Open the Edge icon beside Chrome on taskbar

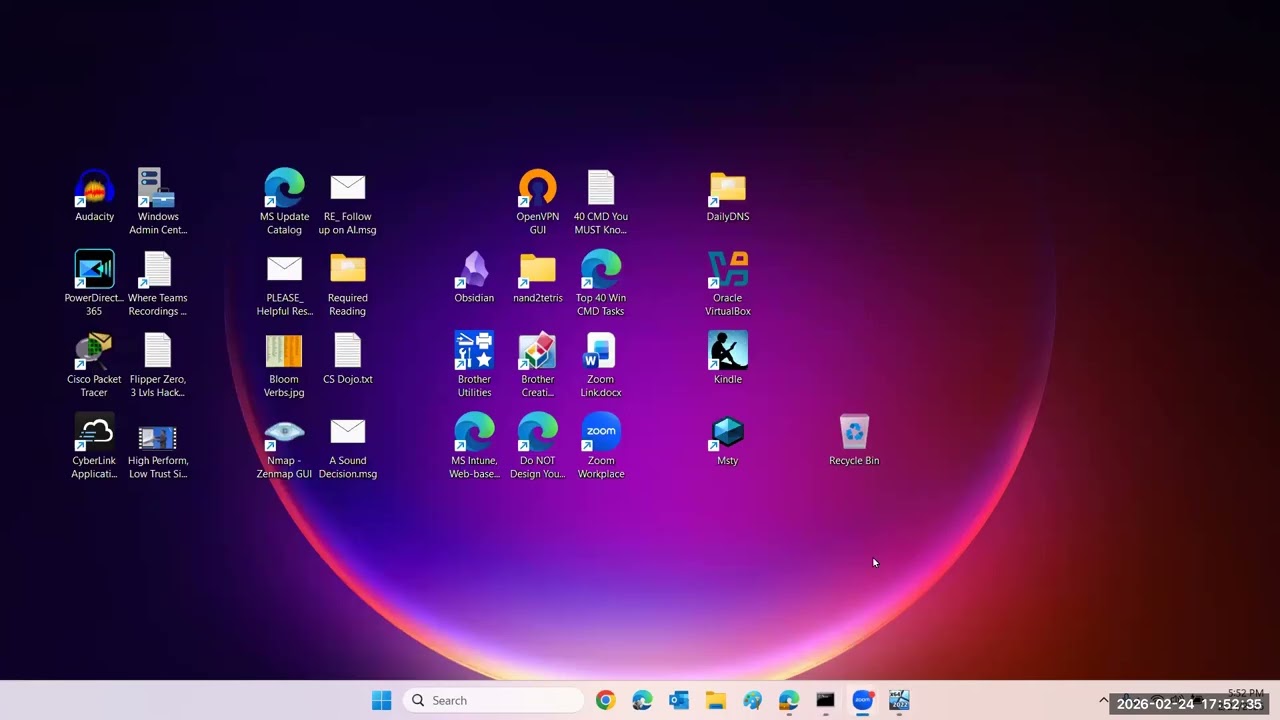click(642, 700)
